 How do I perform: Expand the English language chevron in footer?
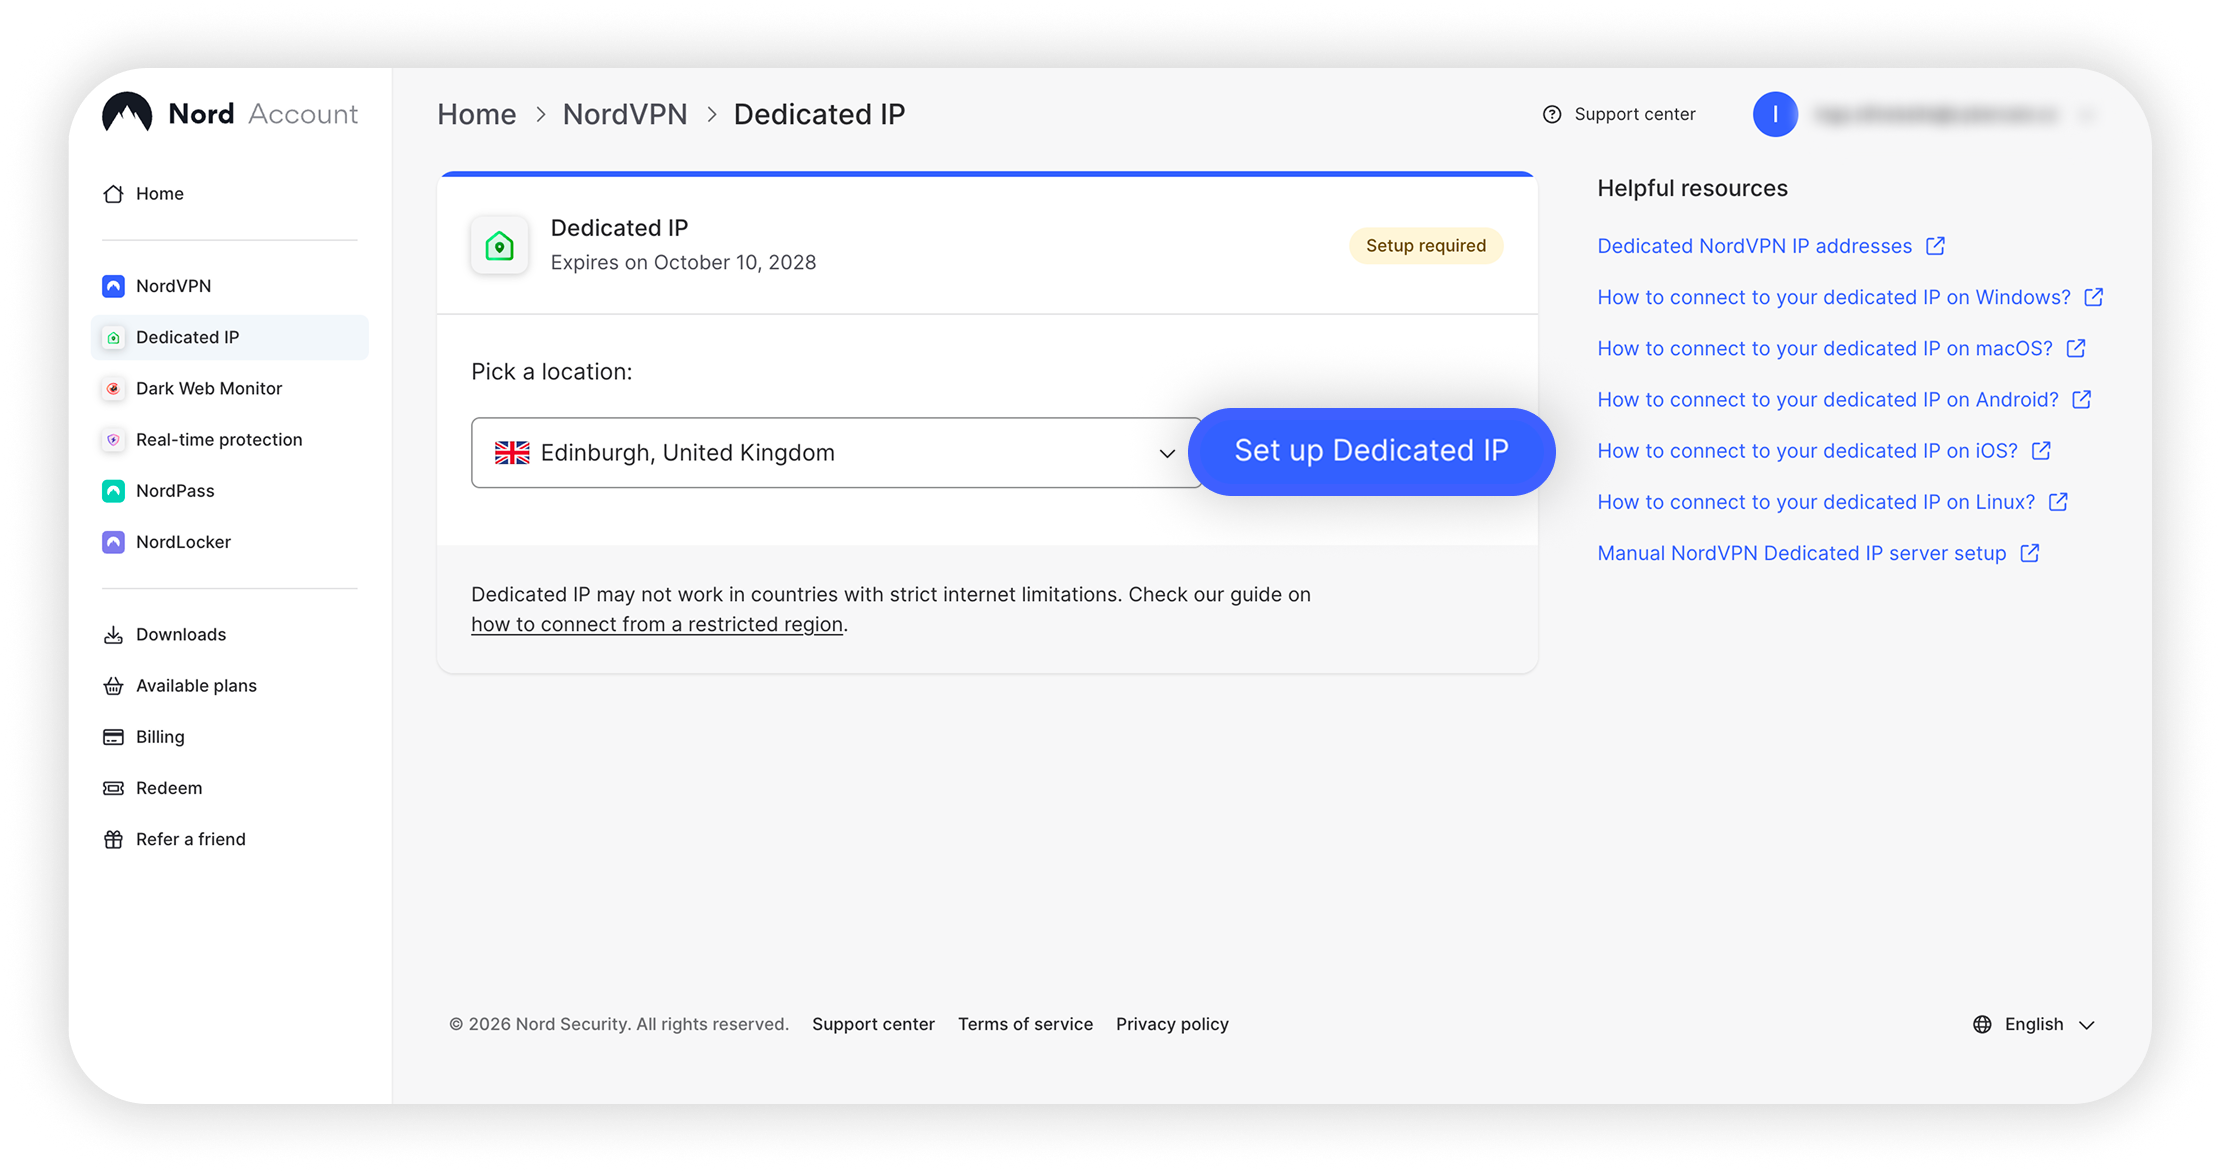2087,1025
